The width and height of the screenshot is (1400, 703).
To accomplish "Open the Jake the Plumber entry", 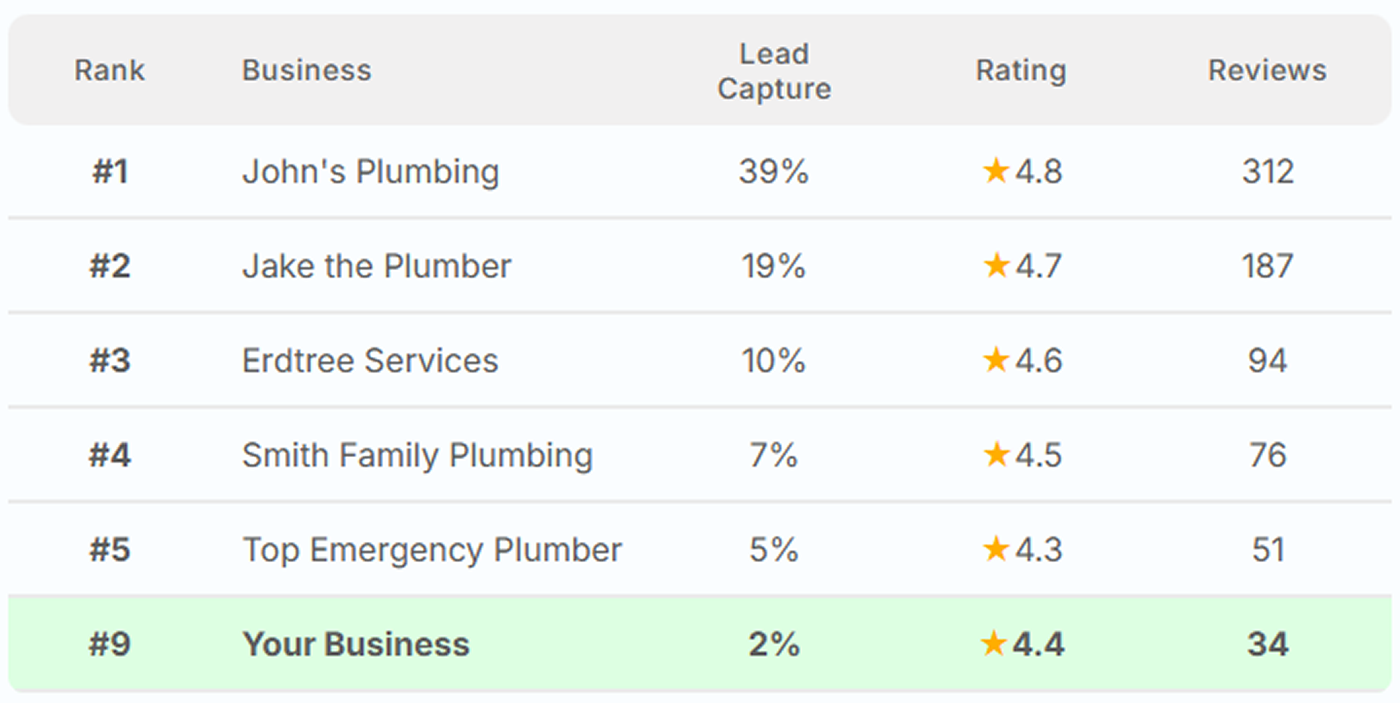I will tap(376, 266).
